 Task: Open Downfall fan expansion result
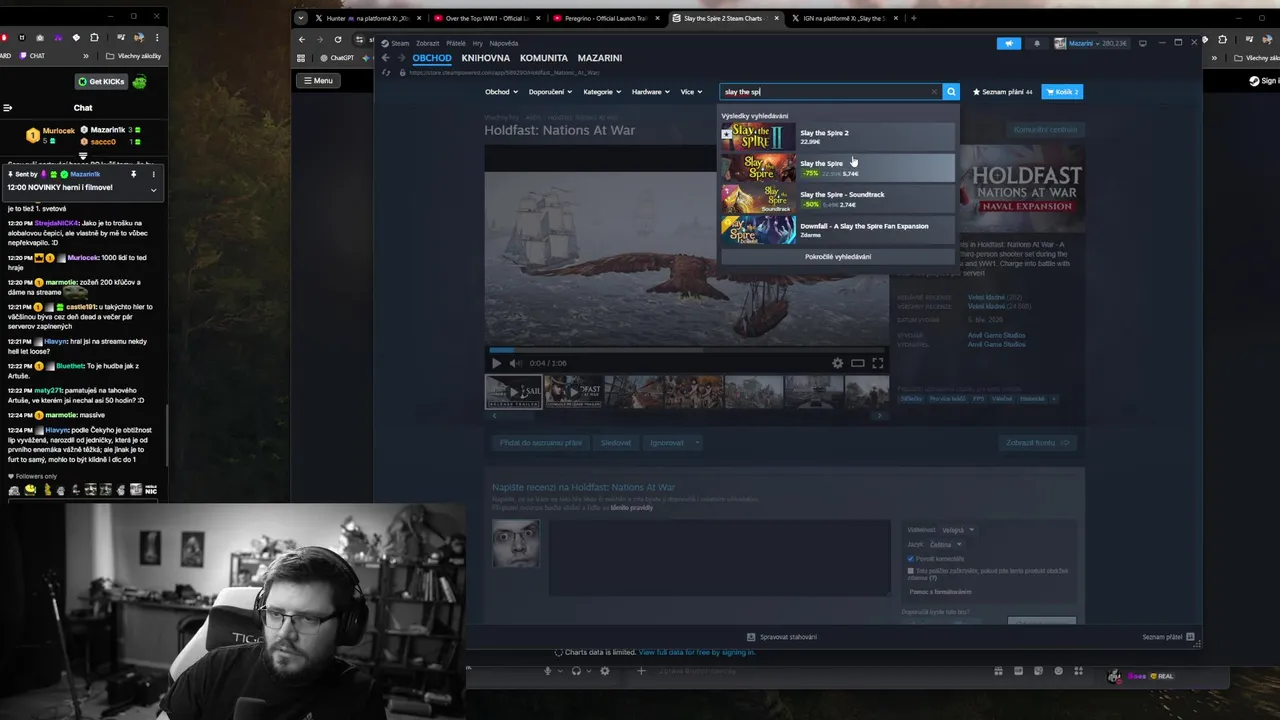point(838,230)
